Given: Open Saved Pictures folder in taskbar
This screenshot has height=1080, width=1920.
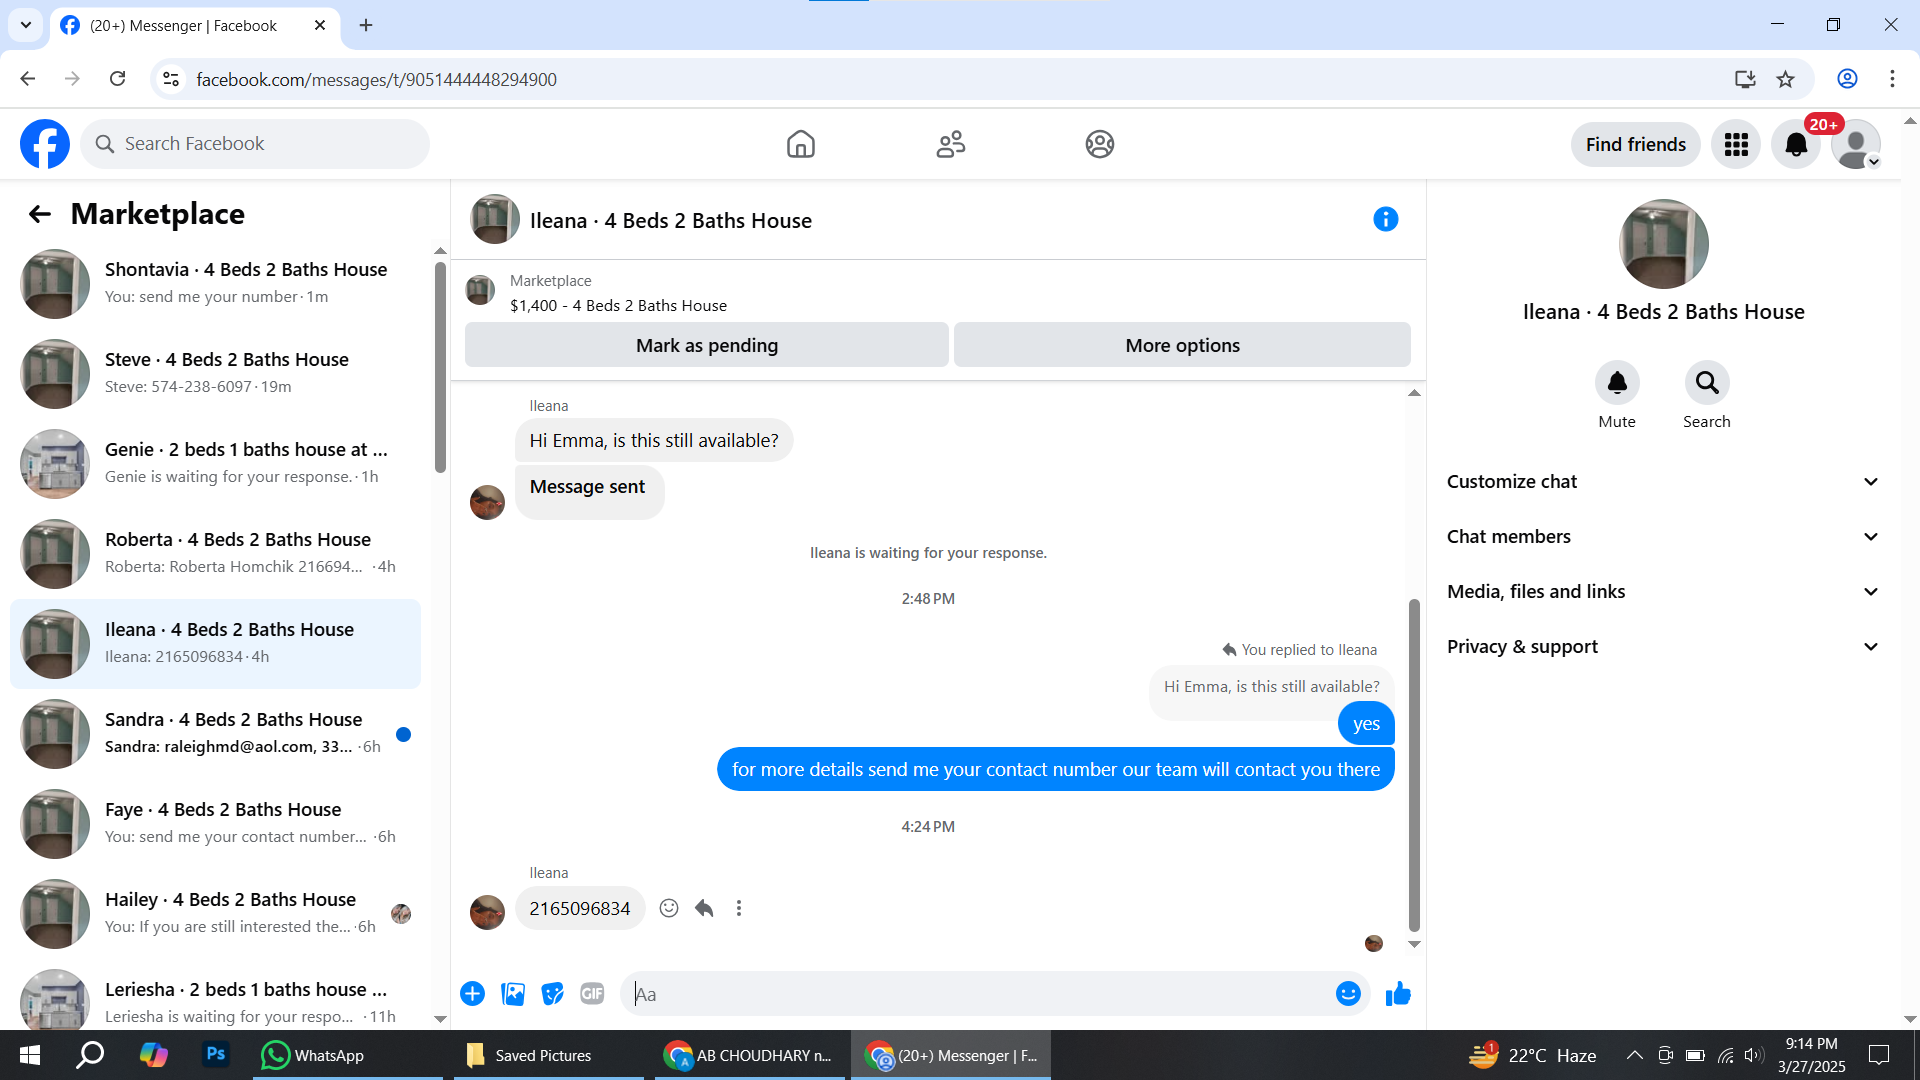Looking at the screenshot, I should pos(547,1055).
